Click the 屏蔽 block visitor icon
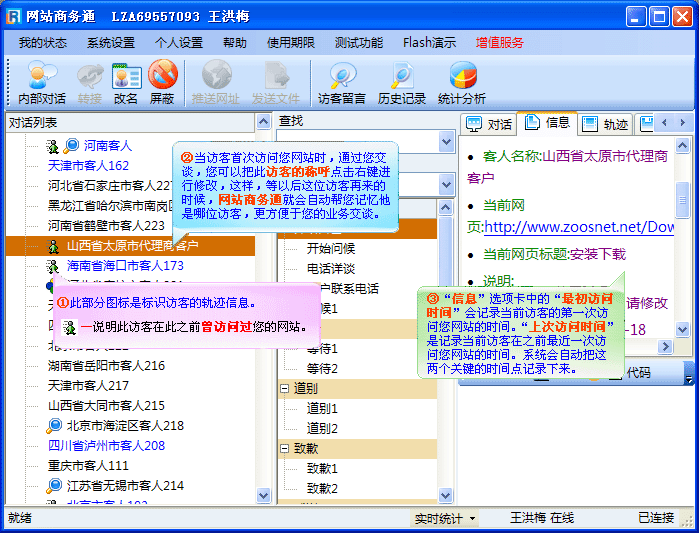The height and width of the screenshot is (533, 699). pyautogui.click(x=162, y=82)
